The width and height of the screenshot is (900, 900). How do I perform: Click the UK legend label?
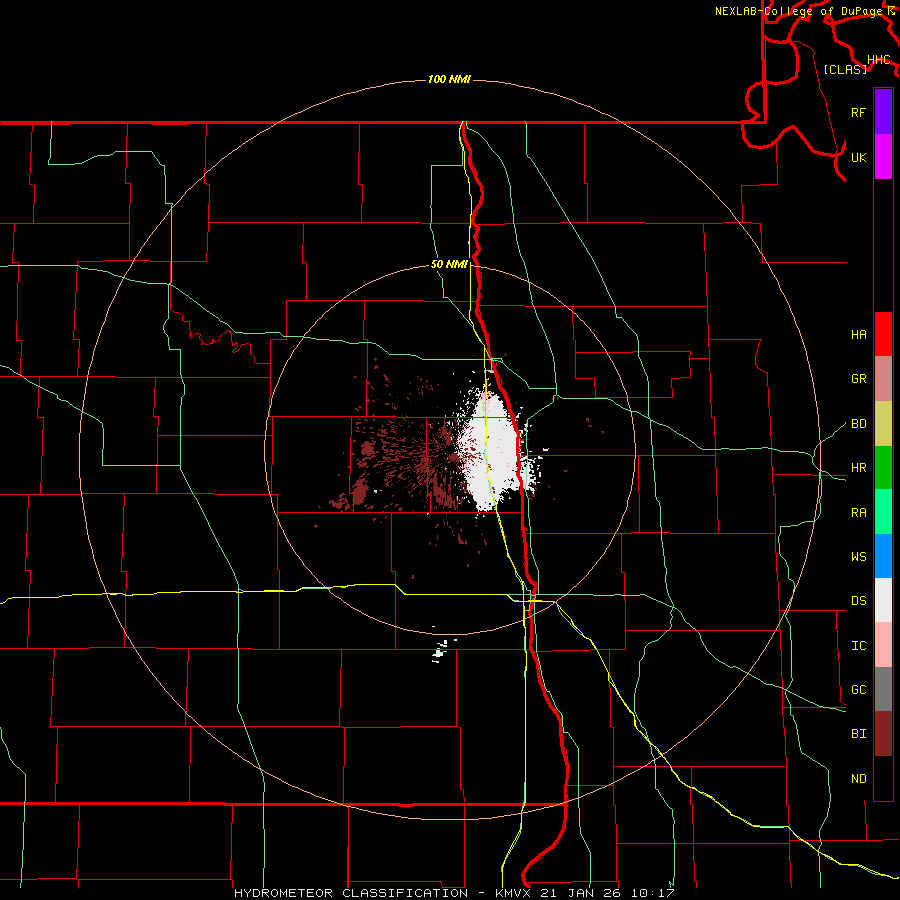coord(859,157)
